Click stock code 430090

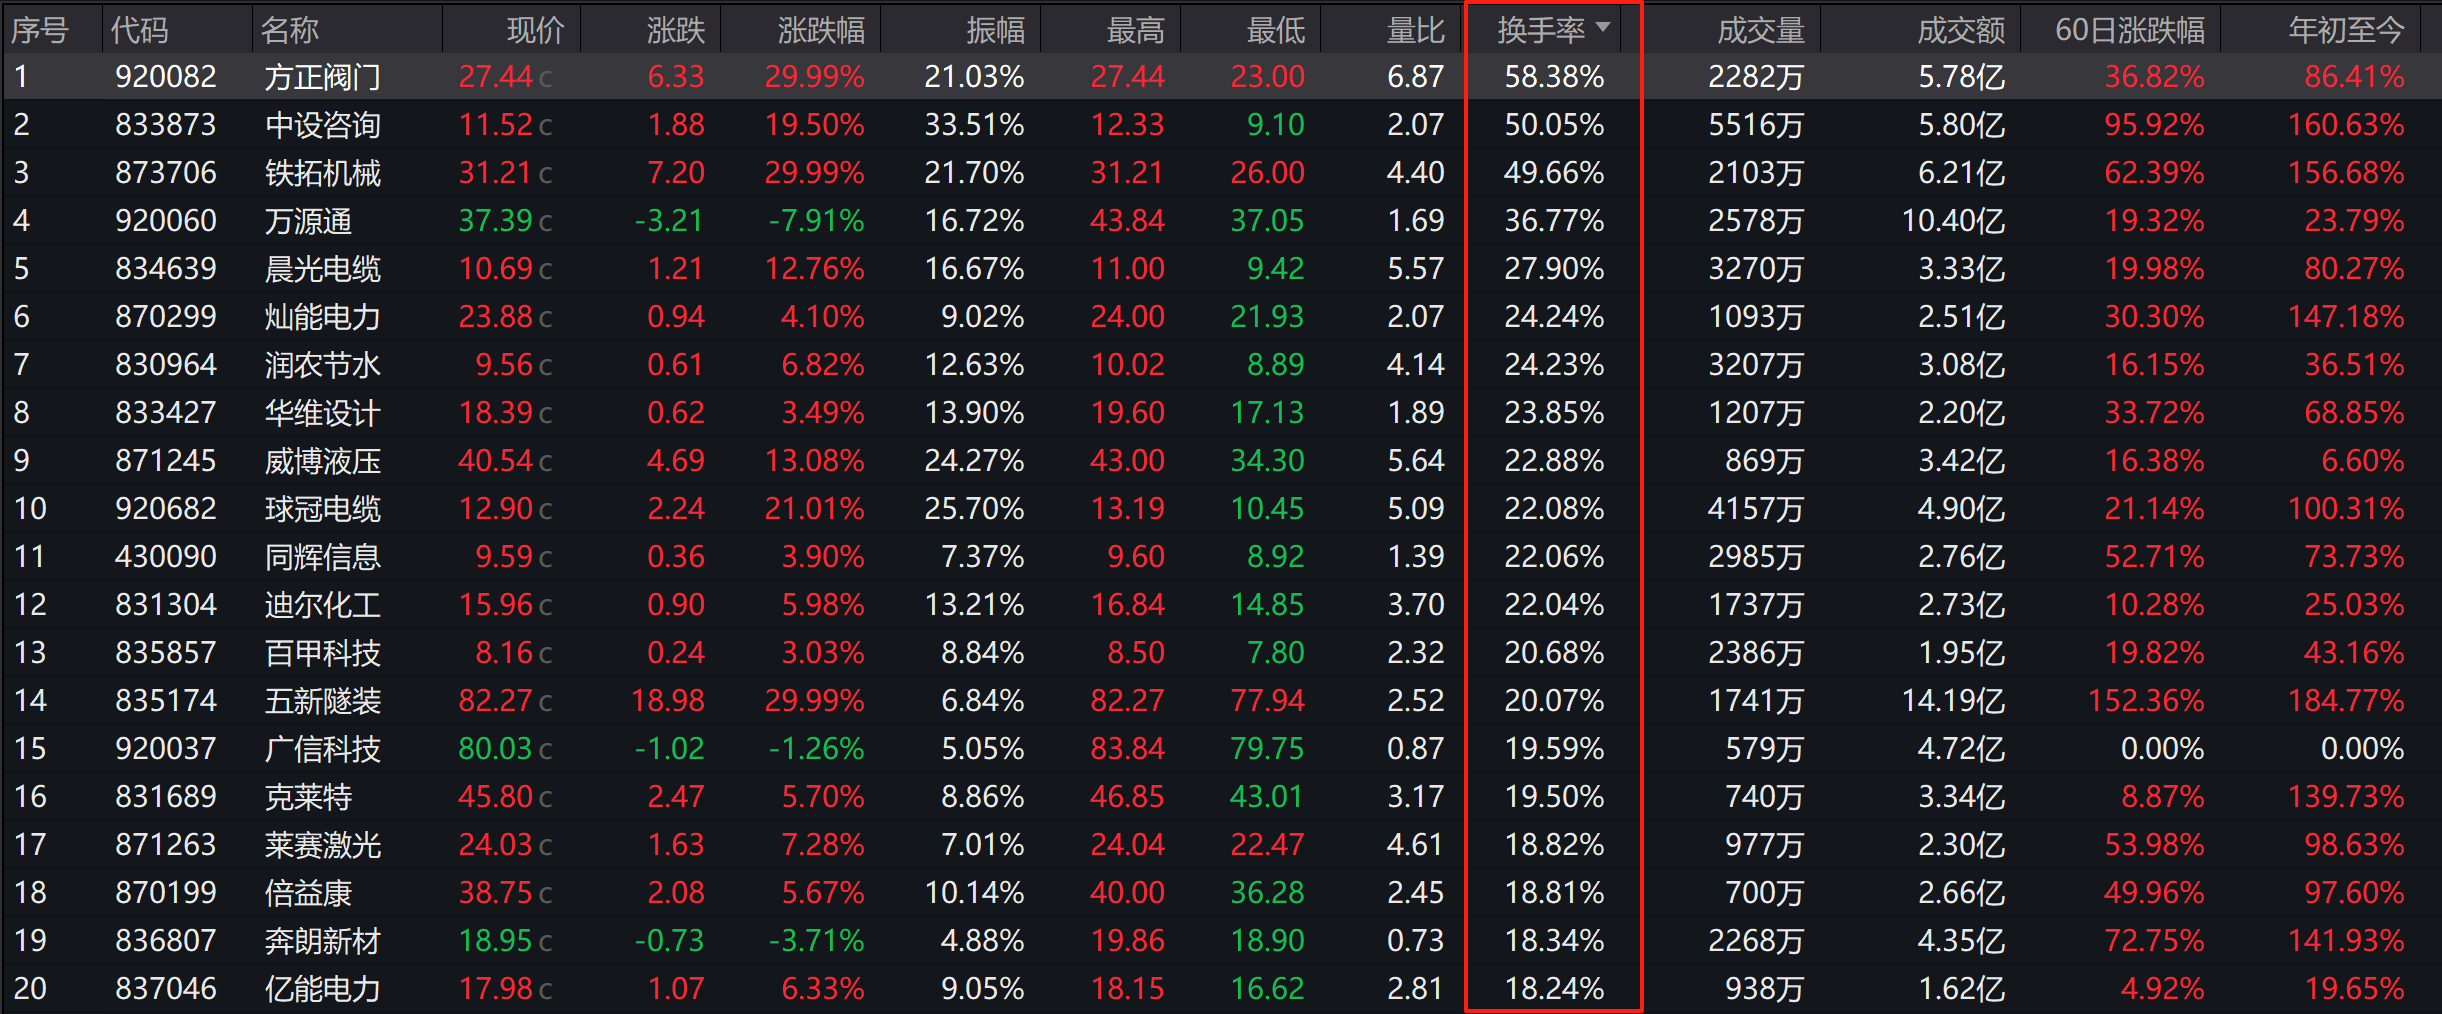click(x=166, y=557)
